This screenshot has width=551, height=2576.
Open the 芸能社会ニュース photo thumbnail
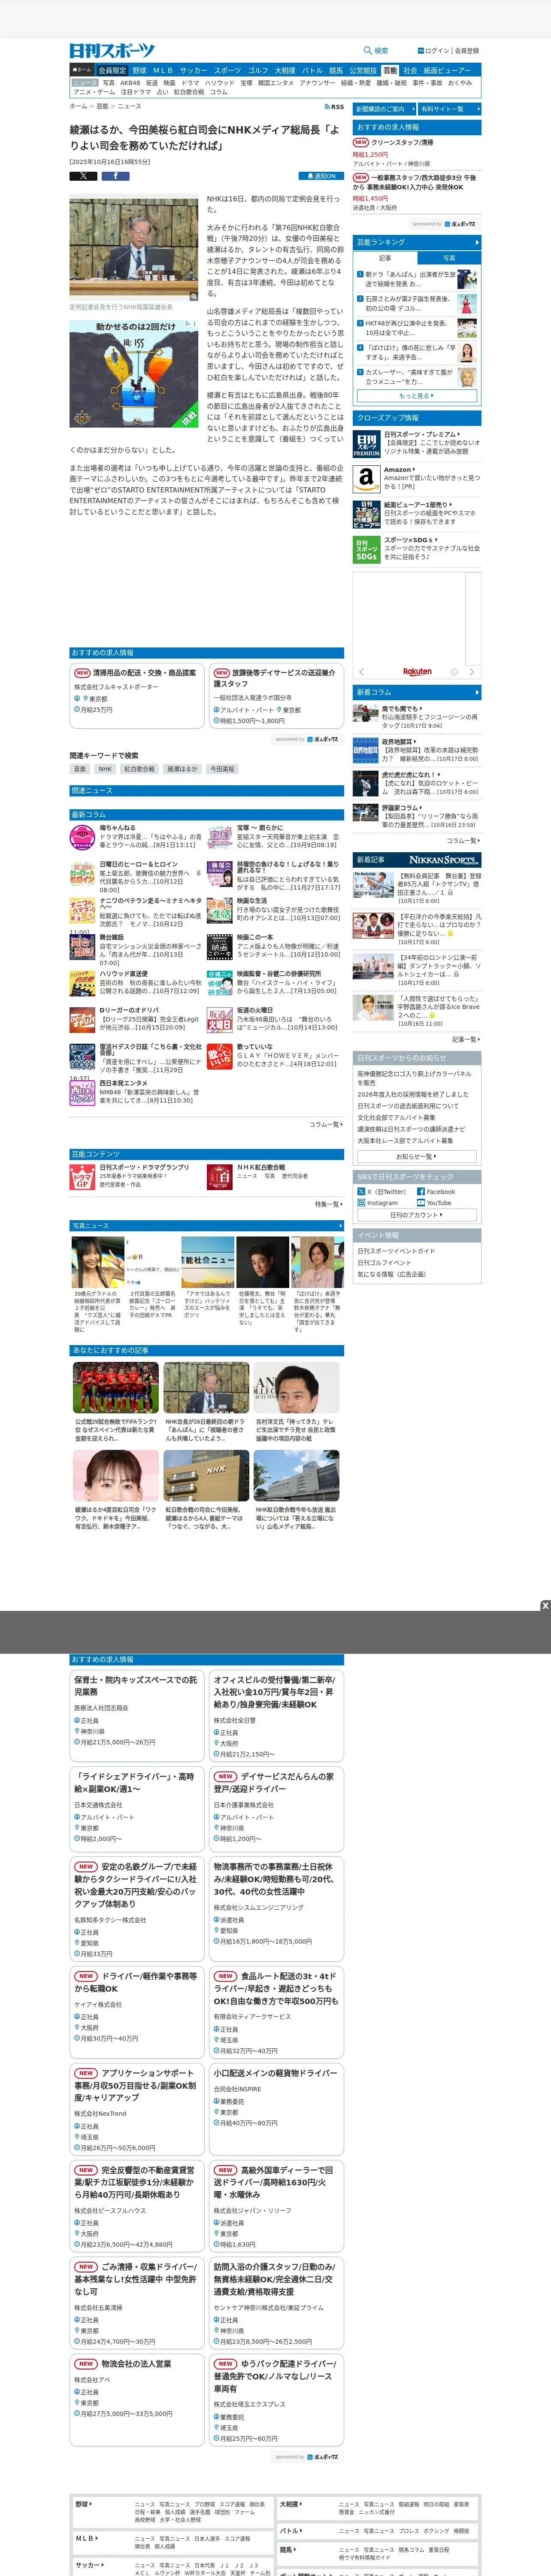coord(208,1262)
